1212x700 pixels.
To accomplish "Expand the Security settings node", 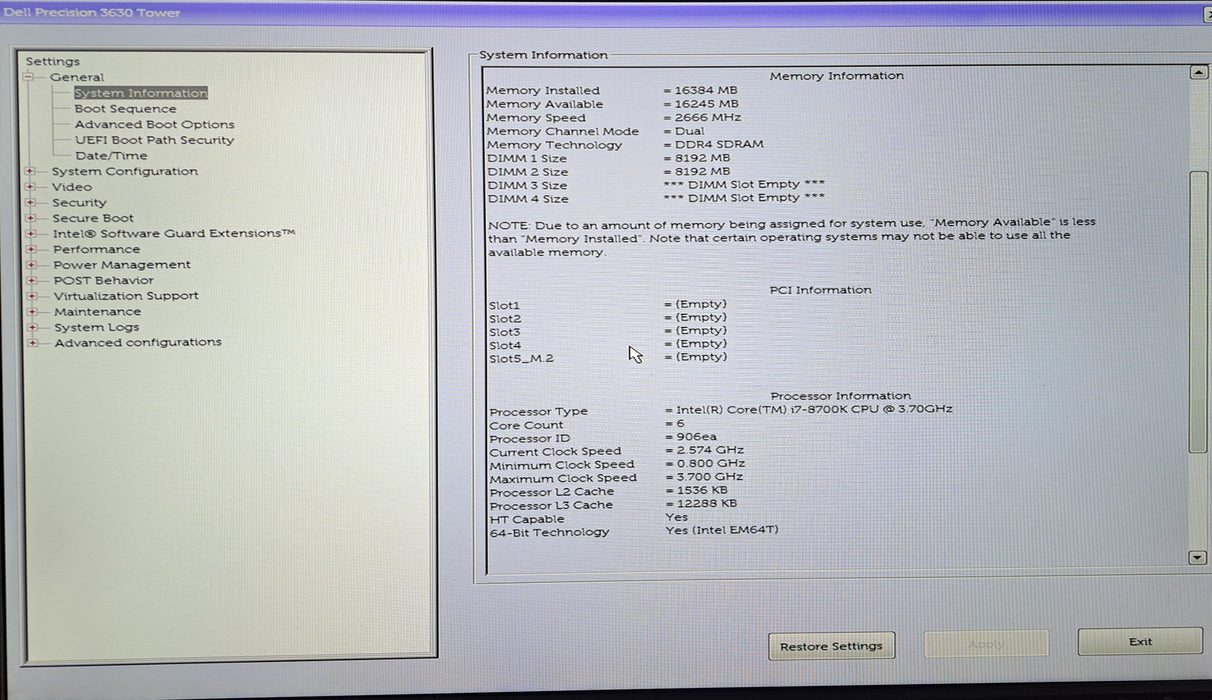I will click(31, 202).
